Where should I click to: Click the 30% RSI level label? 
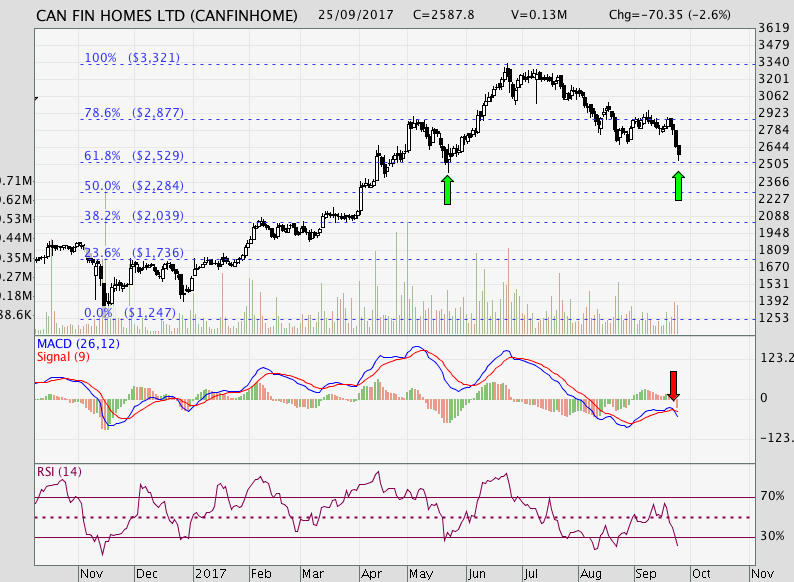click(772, 536)
